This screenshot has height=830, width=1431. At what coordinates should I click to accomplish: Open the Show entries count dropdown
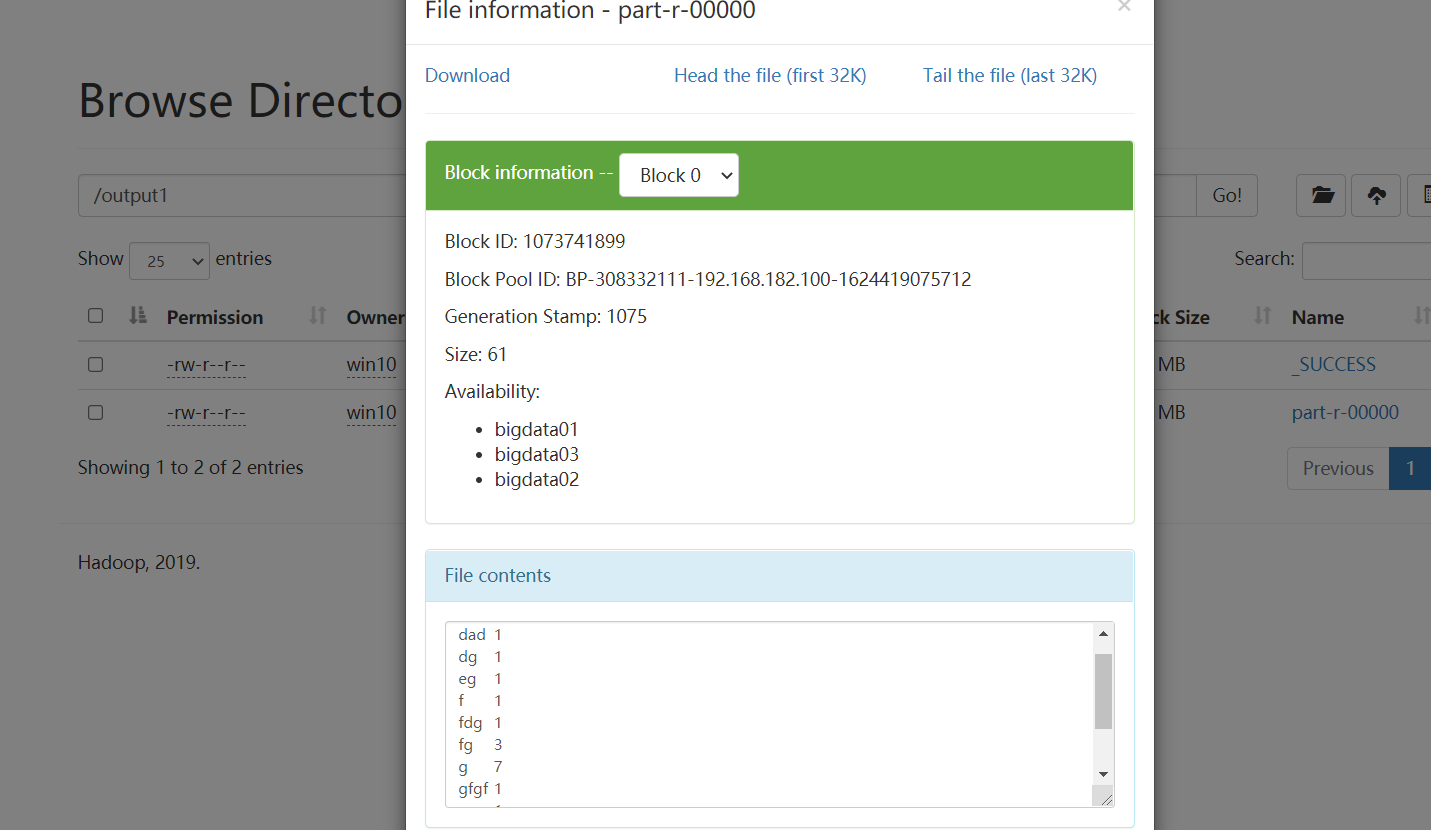[x=169, y=261]
